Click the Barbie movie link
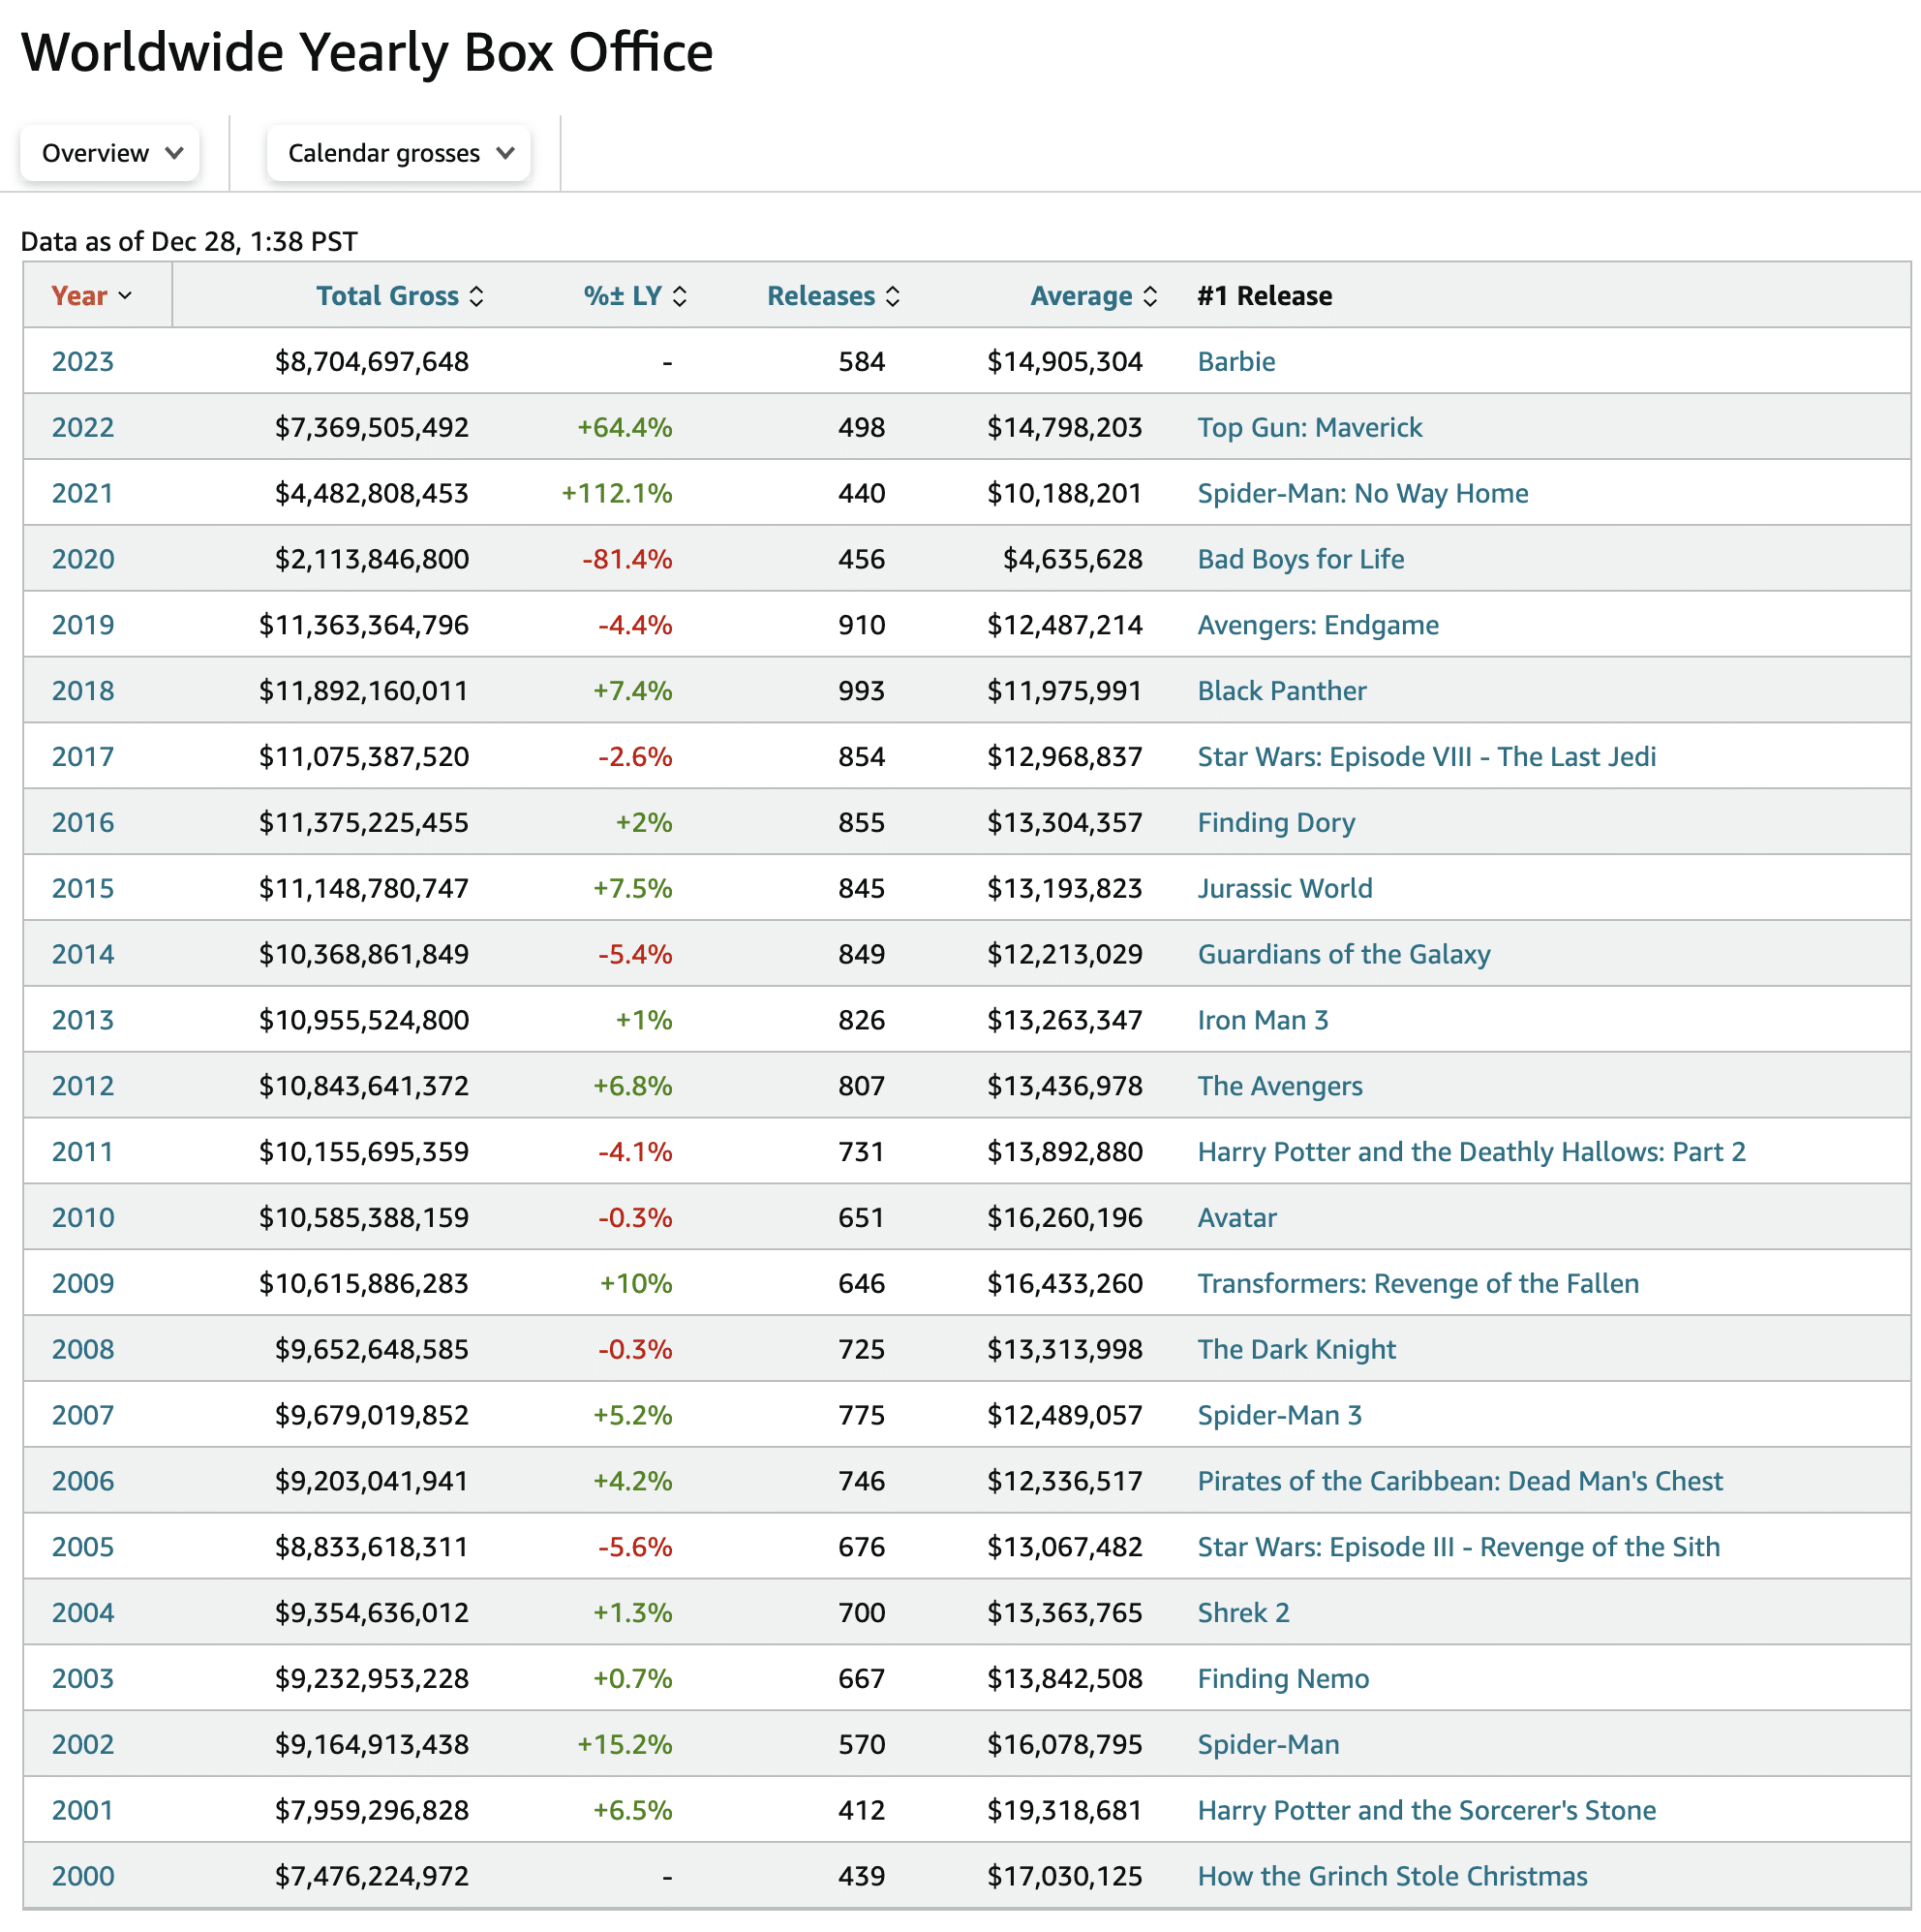 pos(1236,361)
